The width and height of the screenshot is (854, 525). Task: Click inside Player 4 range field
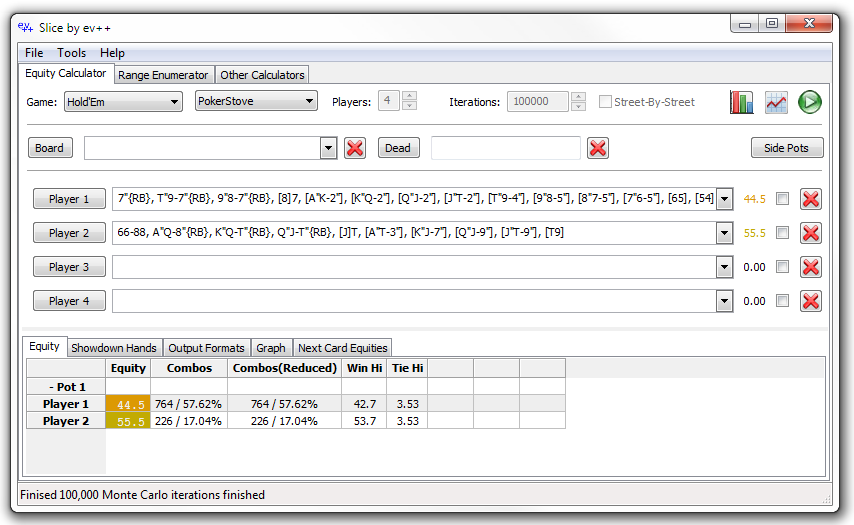pyautogui.click(x=414, y=301)
